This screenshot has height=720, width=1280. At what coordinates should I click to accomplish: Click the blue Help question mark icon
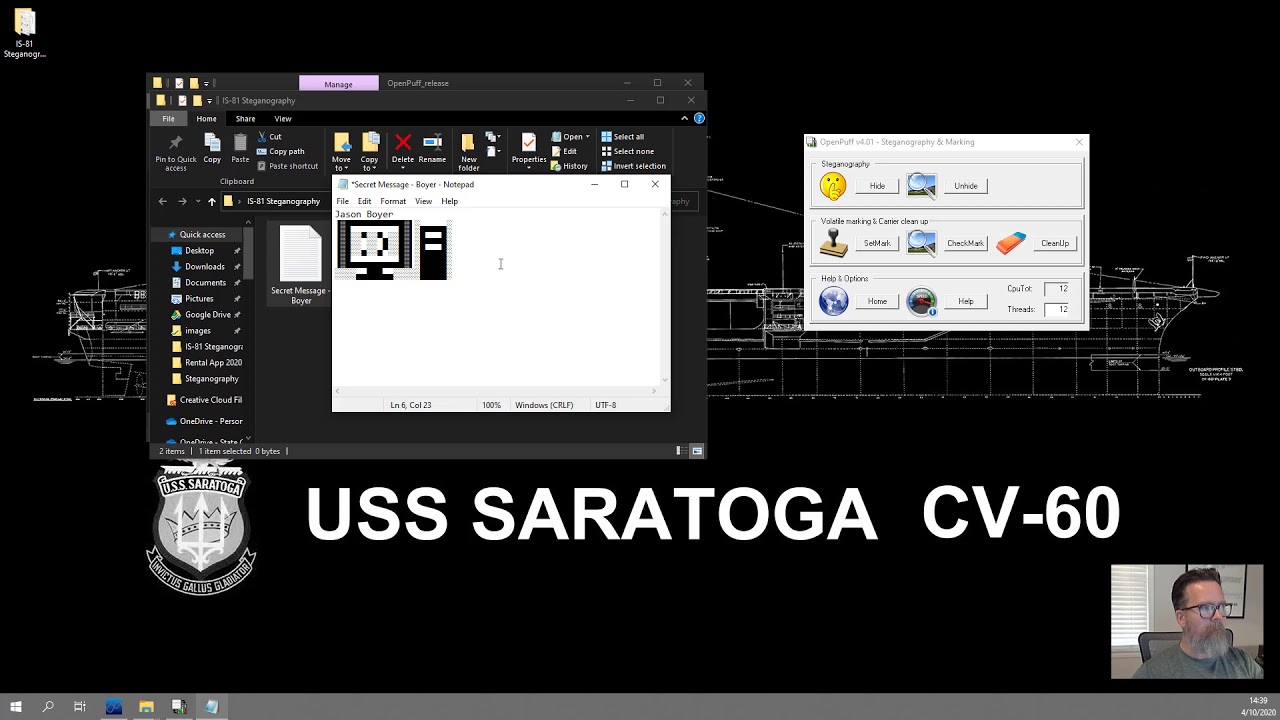(x=699, y=118)
